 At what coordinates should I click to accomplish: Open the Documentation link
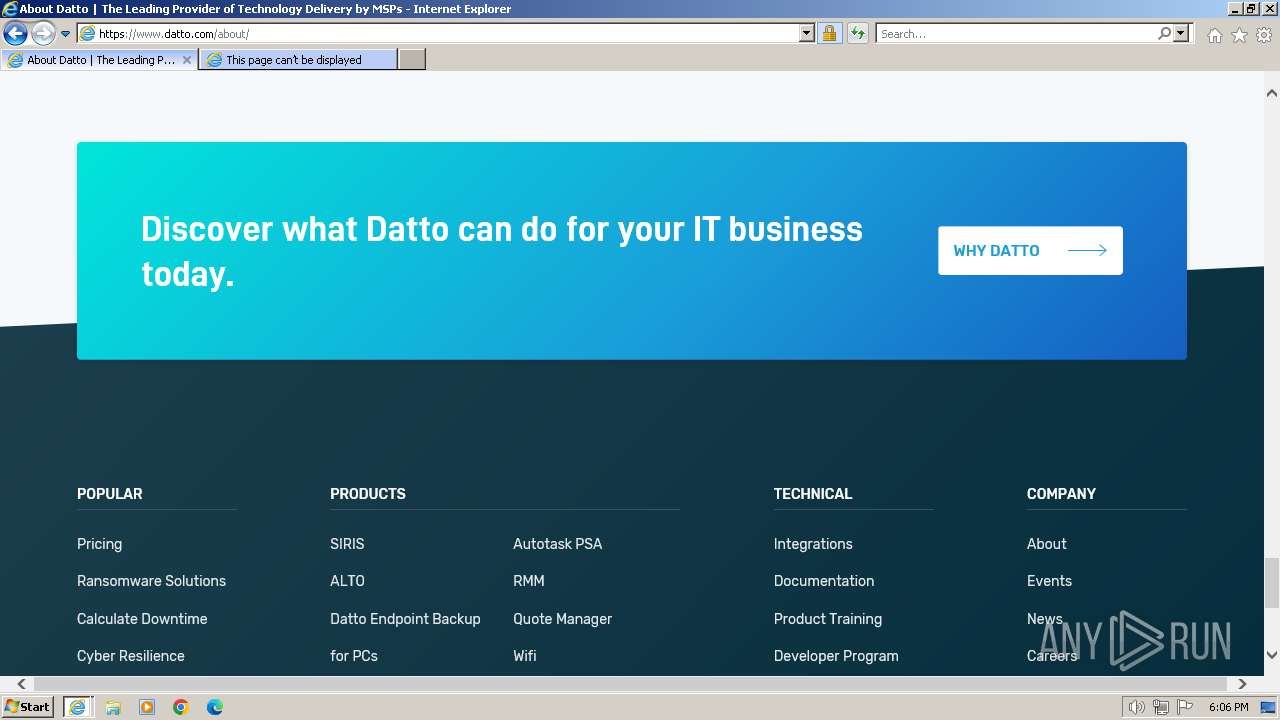pos(824,581)
